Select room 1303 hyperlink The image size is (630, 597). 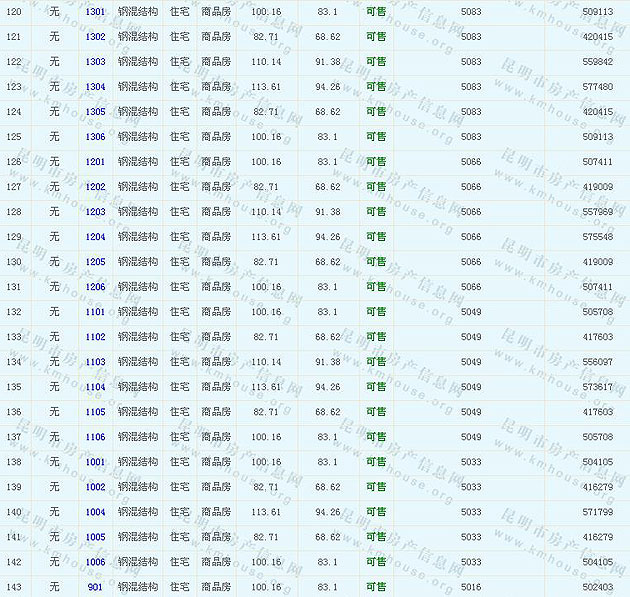coord(95,62)
